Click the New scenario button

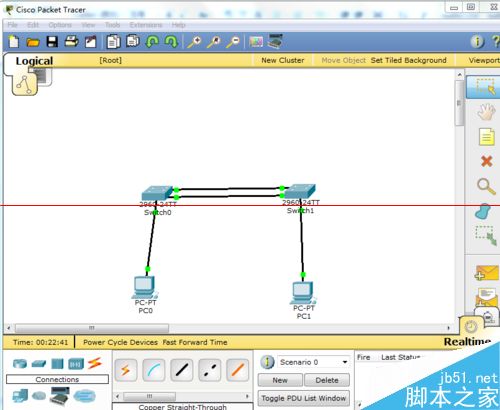[280, 380]
